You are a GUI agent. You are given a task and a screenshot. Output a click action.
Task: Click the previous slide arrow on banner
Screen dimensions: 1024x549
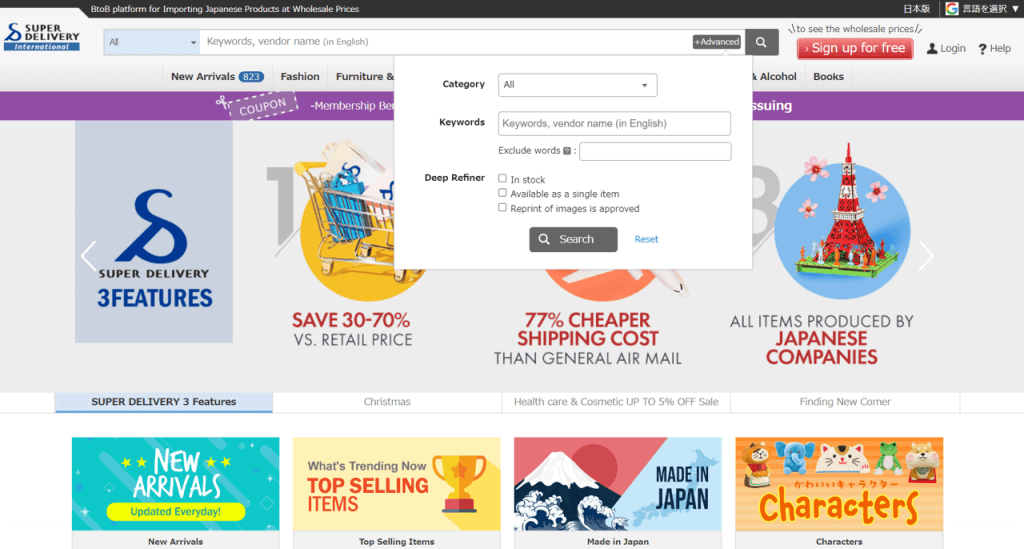(88, 255)
